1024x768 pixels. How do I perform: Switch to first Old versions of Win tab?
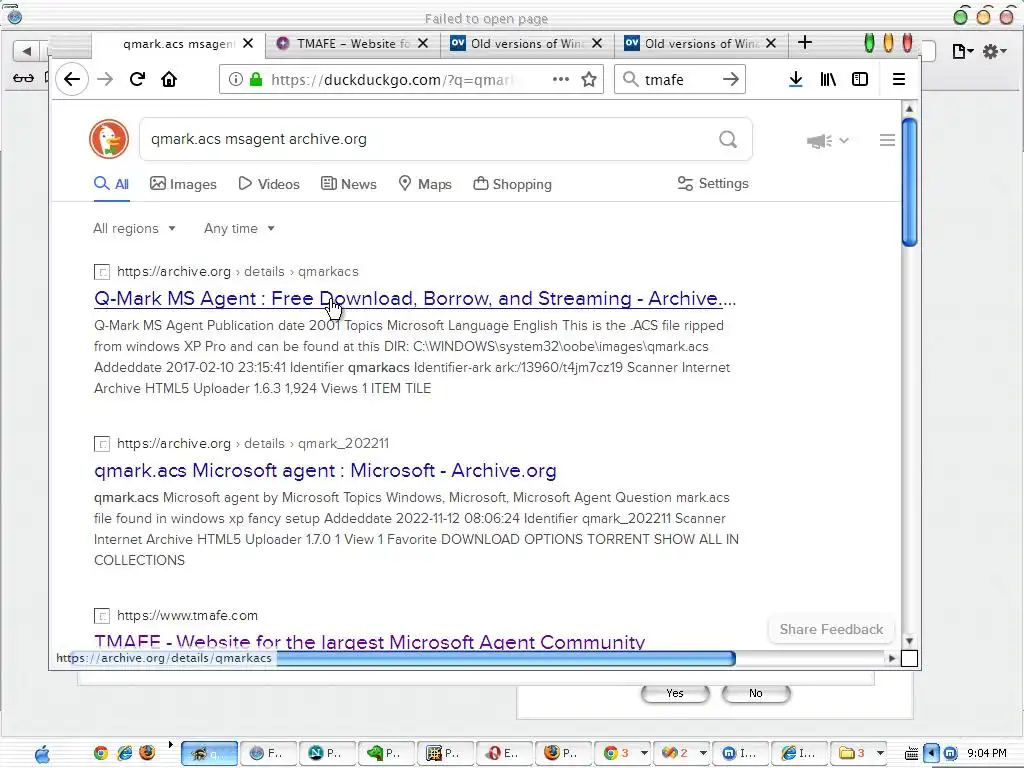[526, 44]
